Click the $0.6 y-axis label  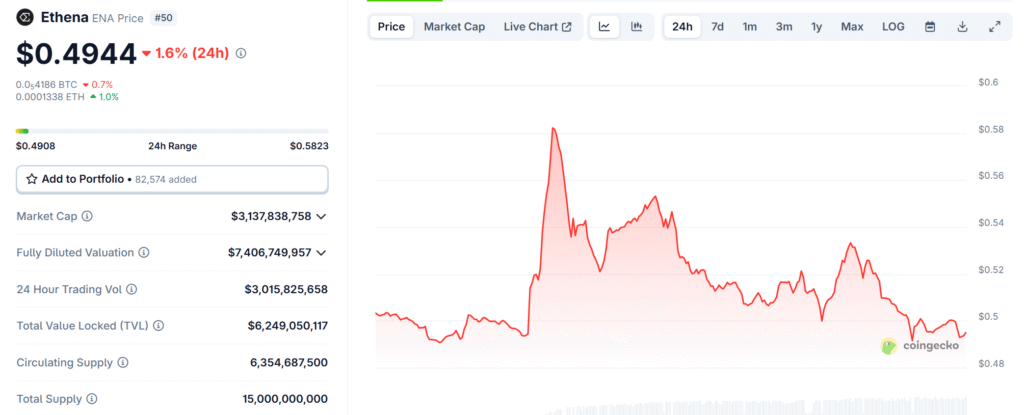(x=988, y=82)
